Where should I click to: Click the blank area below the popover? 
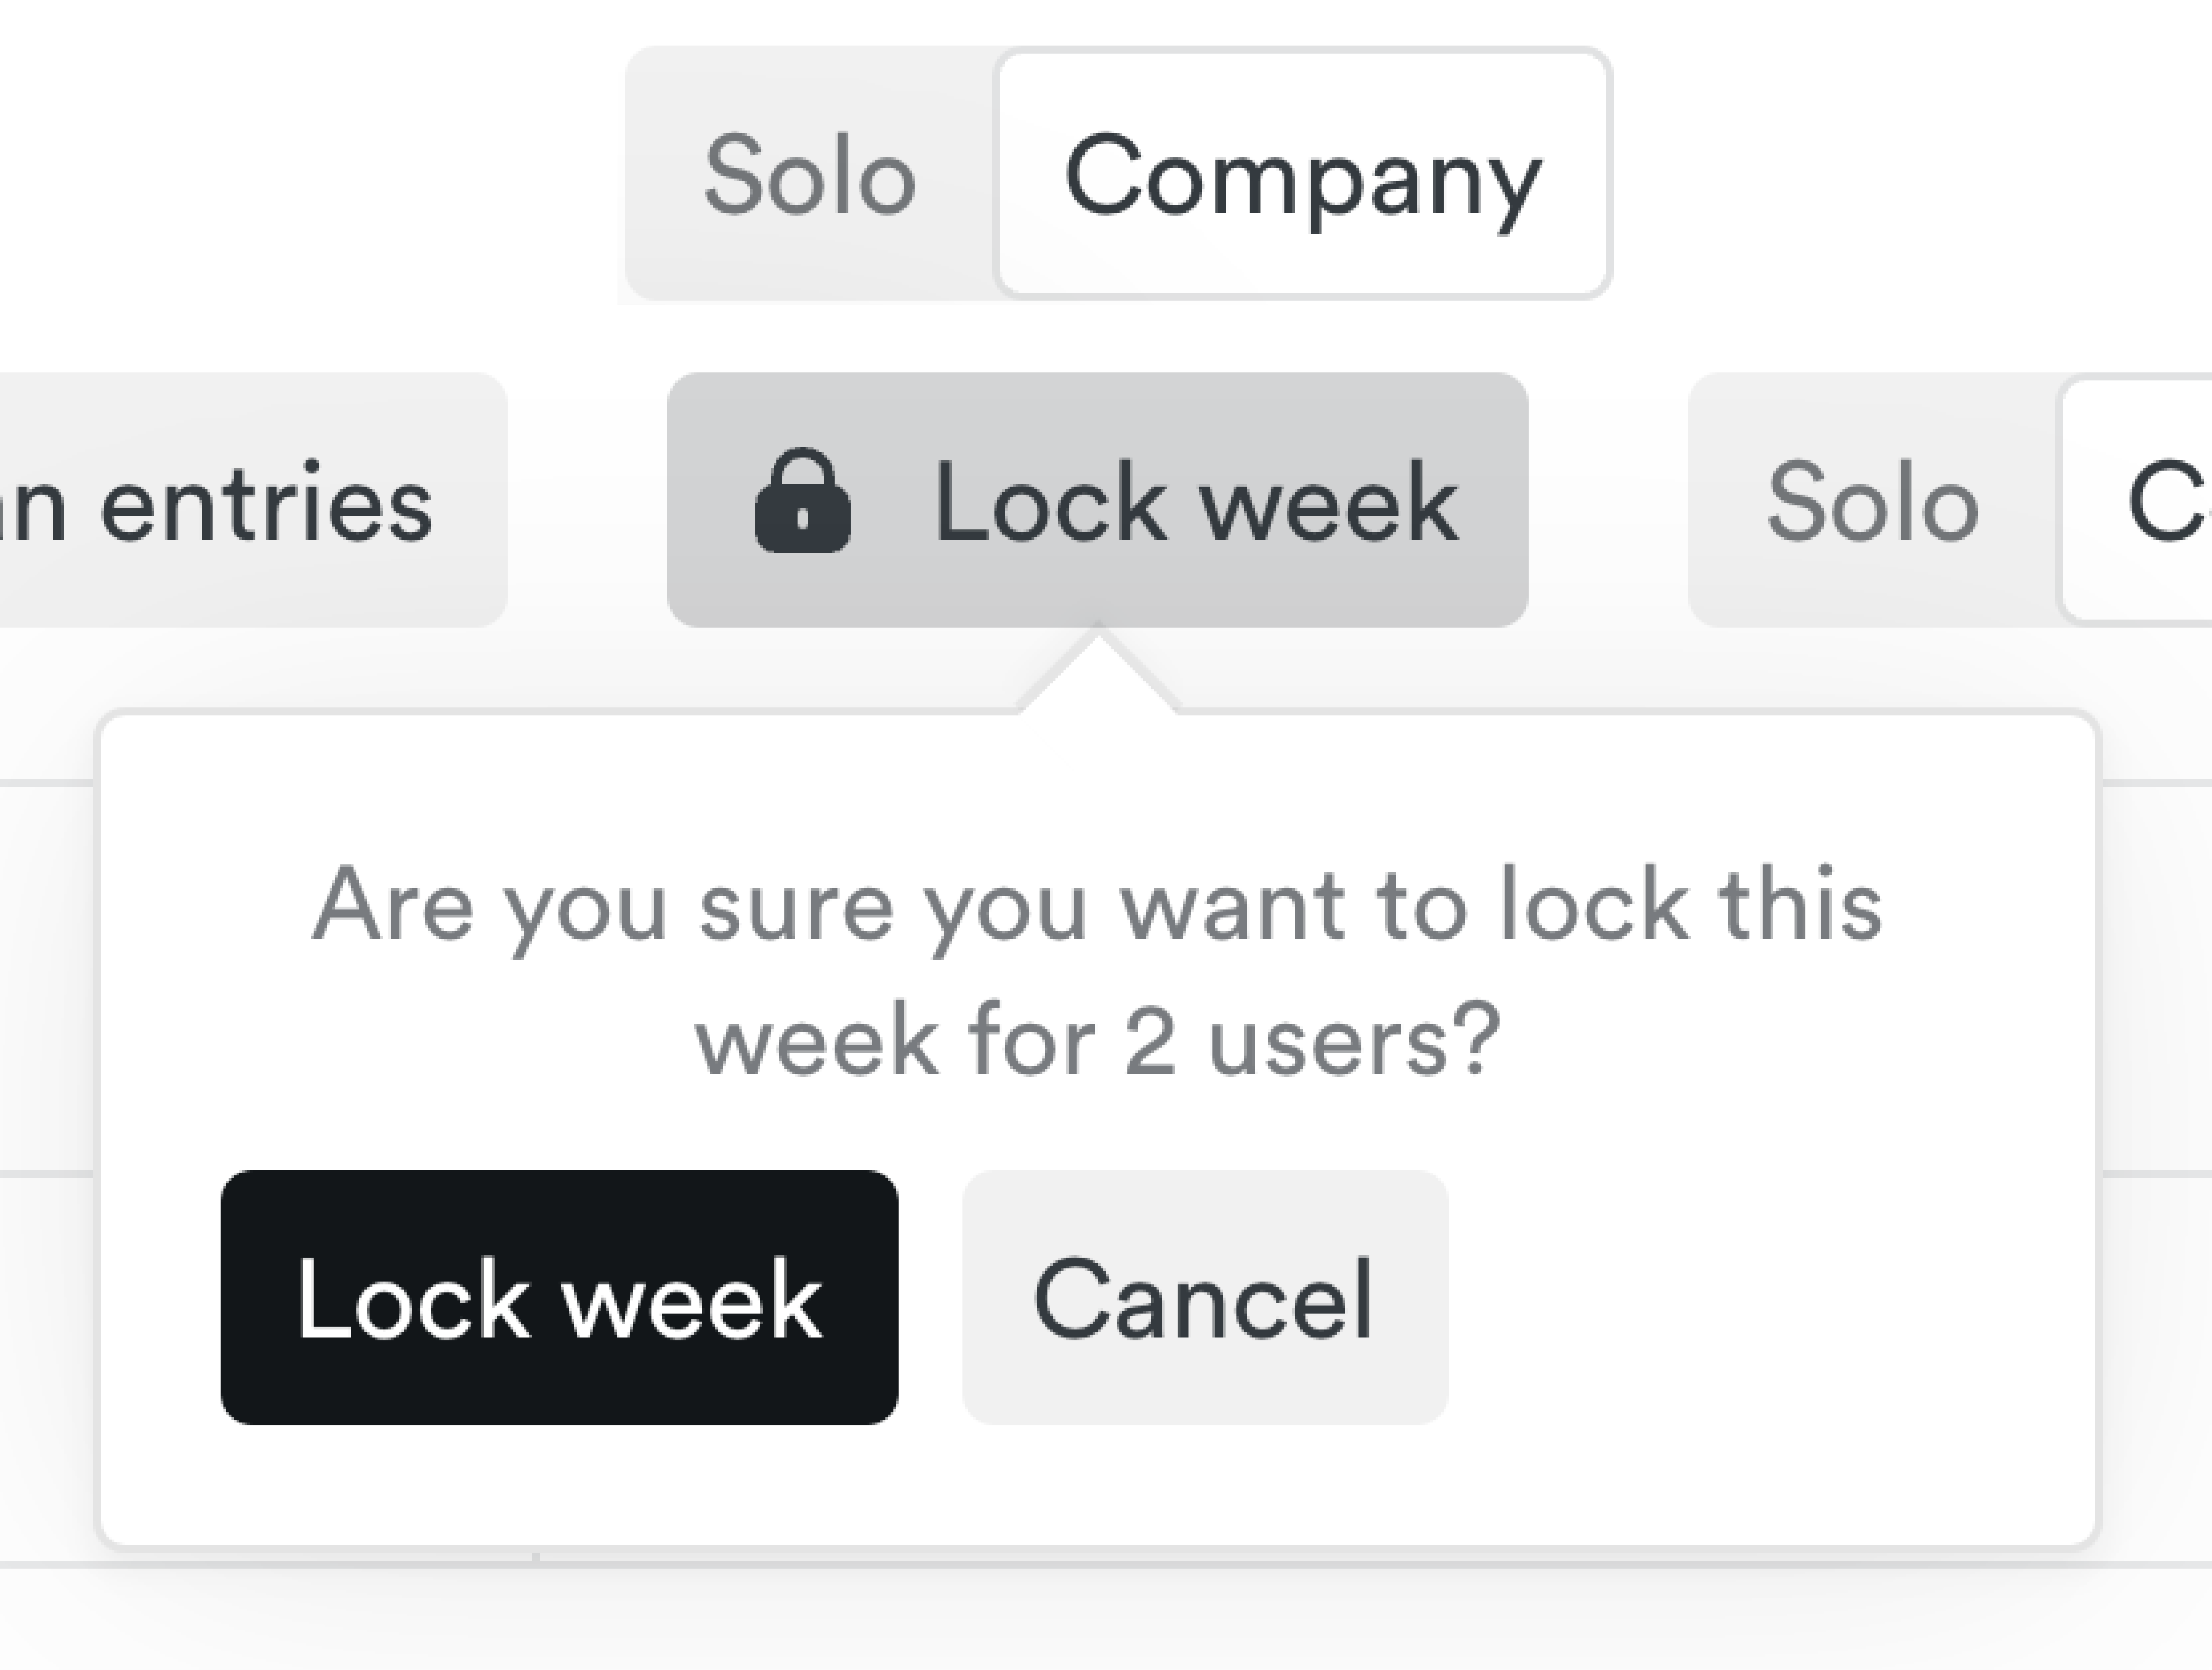pyautogui.click(x=1100, y=1620)
